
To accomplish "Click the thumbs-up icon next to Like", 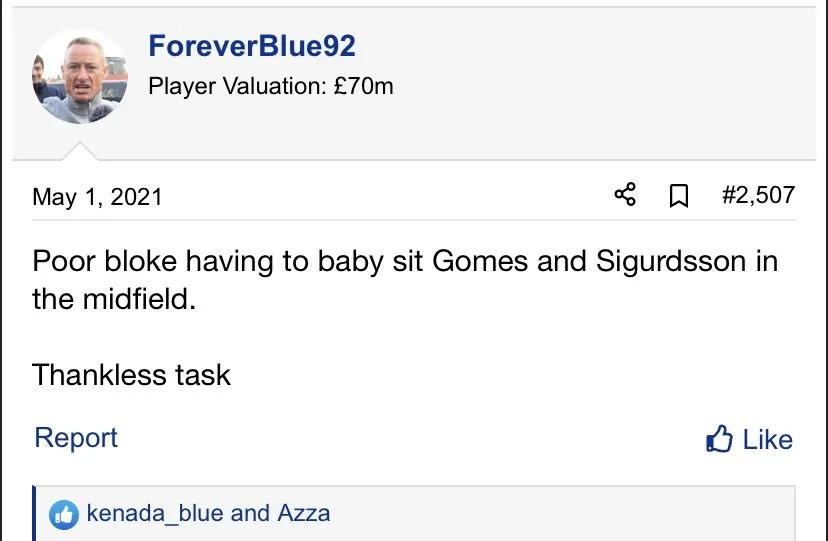I will point(719,440).
